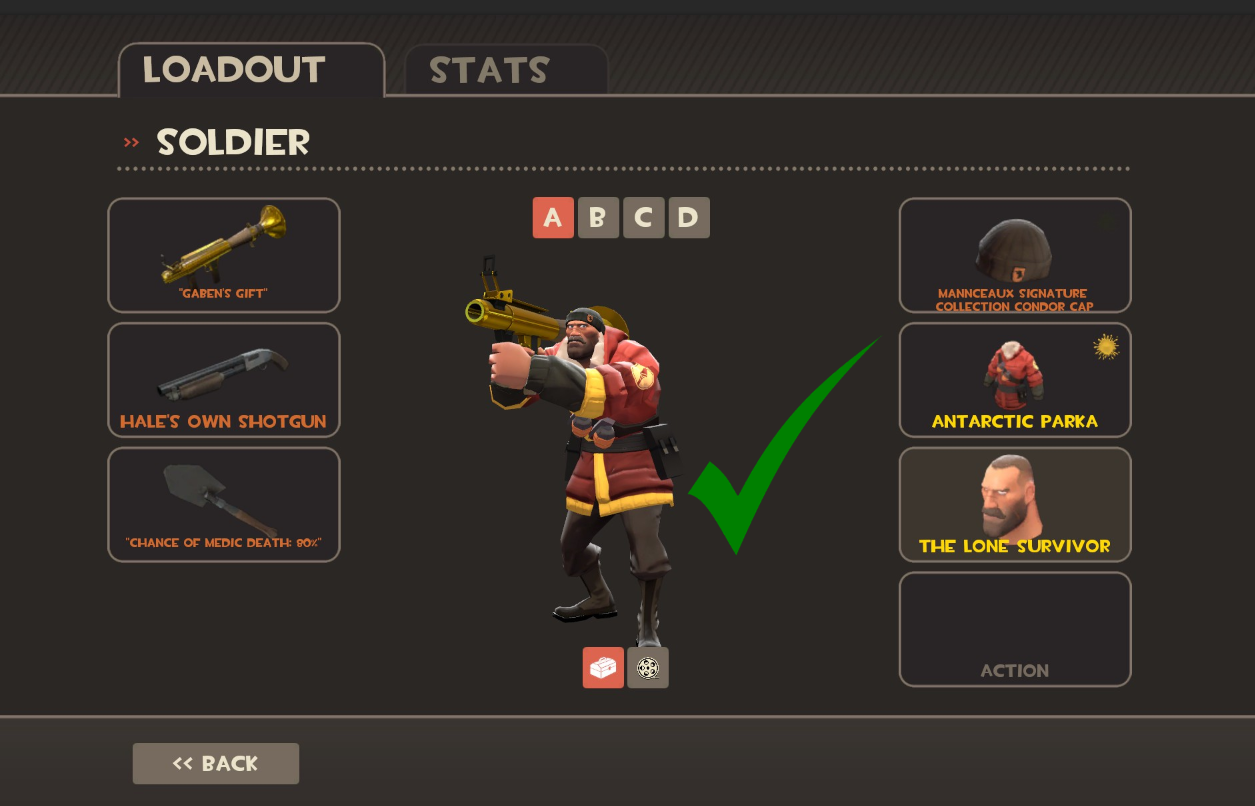Click the inventory crate icon below the character
Viewport: 1255px width, 806px height.
[x=603, y=668]
